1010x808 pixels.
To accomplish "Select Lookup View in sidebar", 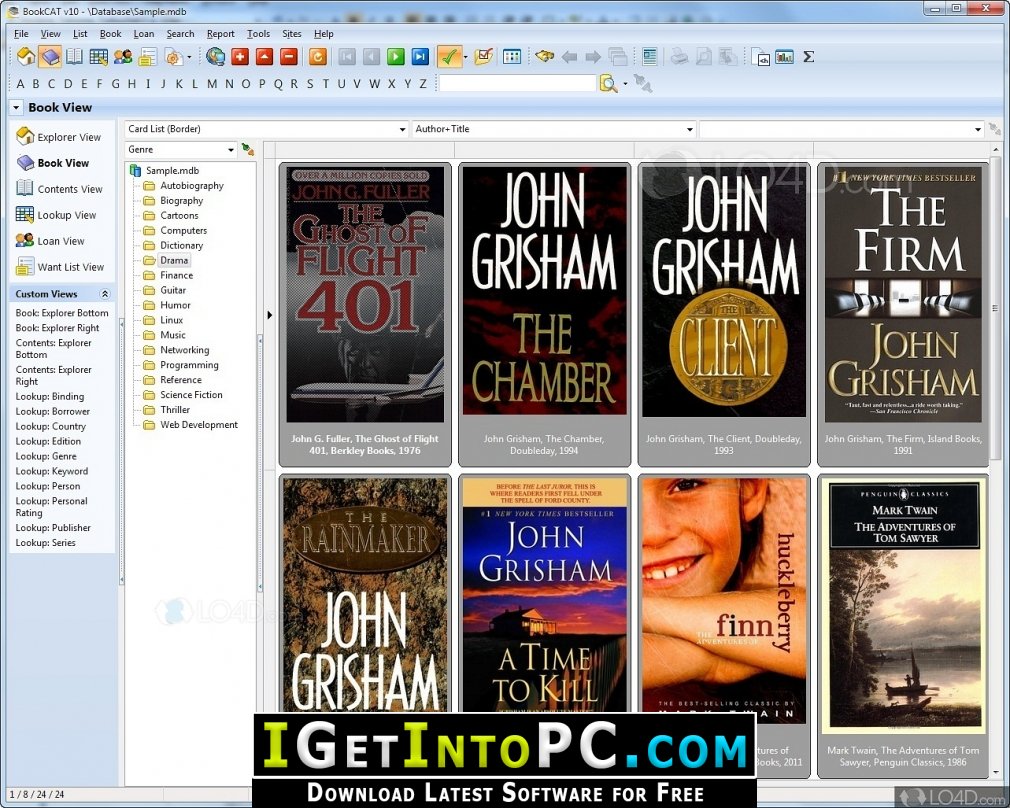I will coord(56,215).
